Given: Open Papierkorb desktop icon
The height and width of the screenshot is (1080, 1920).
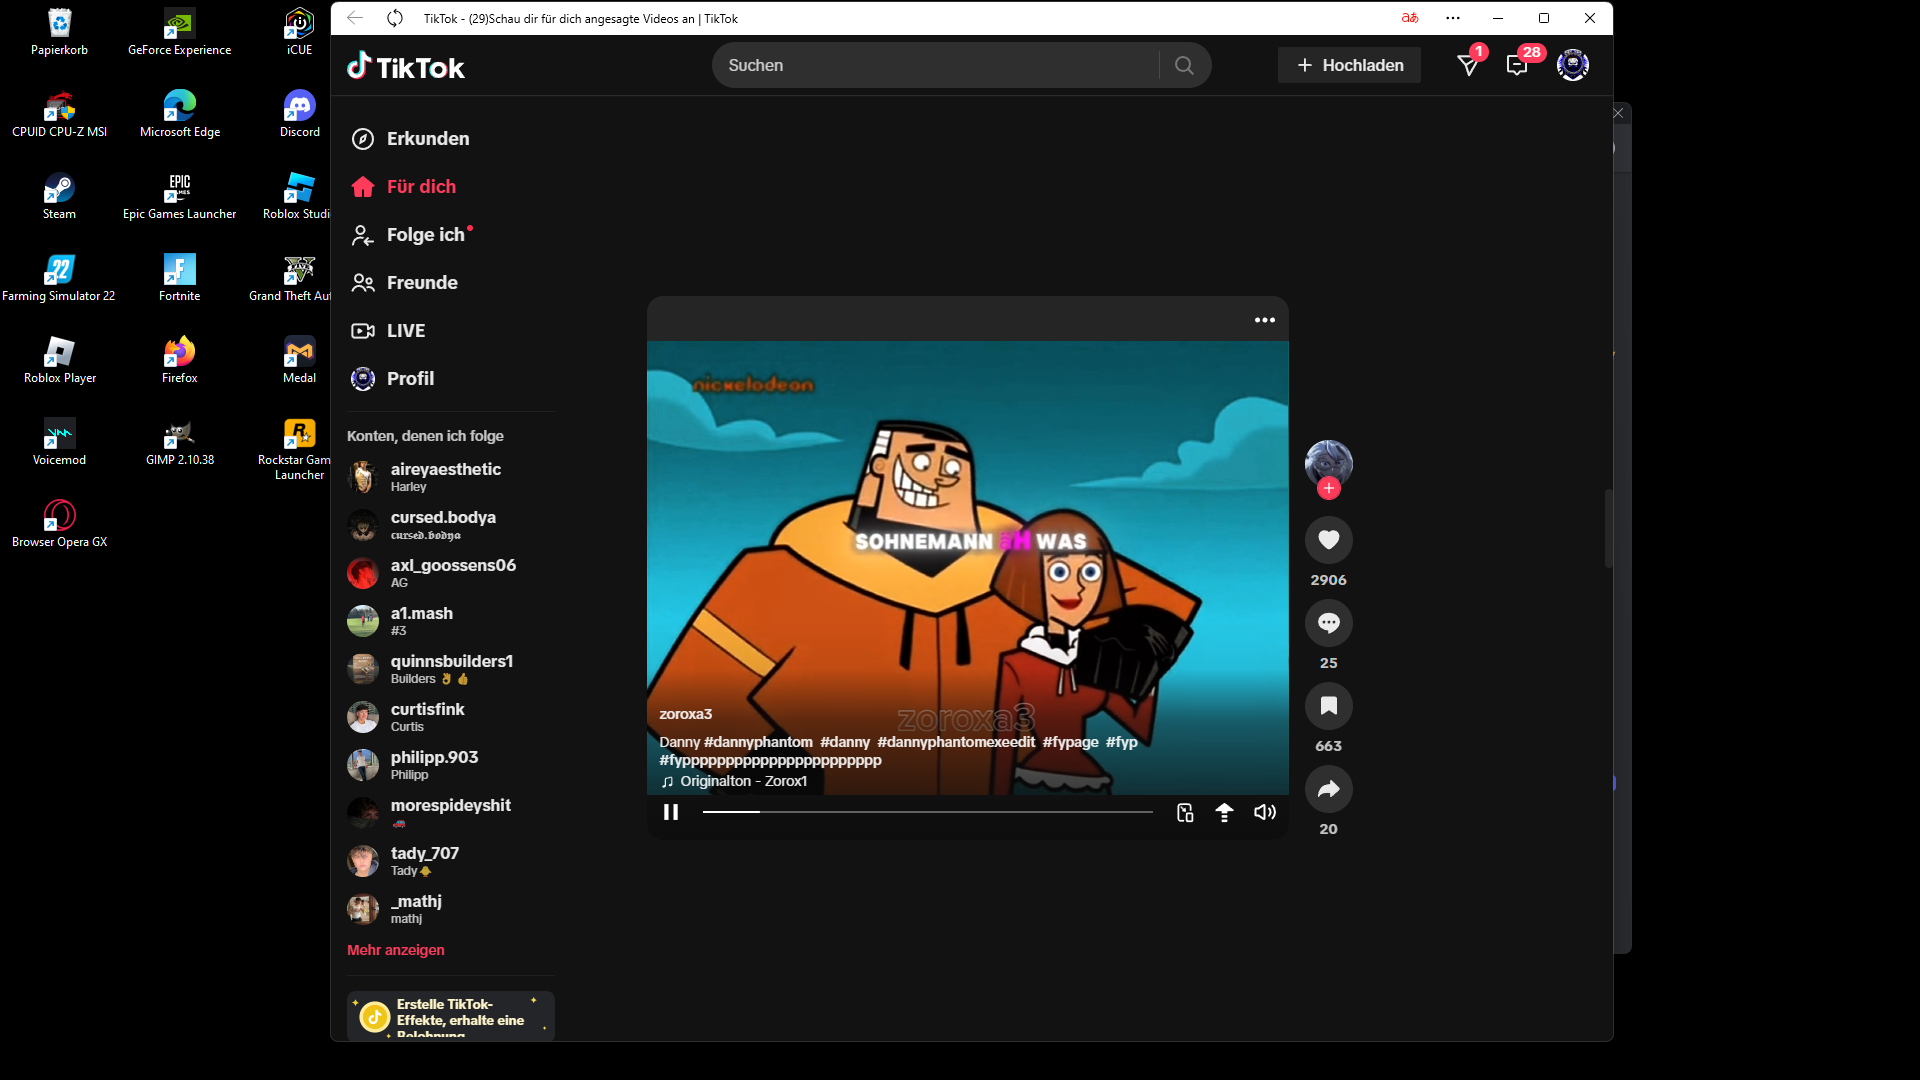Looking at the screenshot, I should 59,32.
